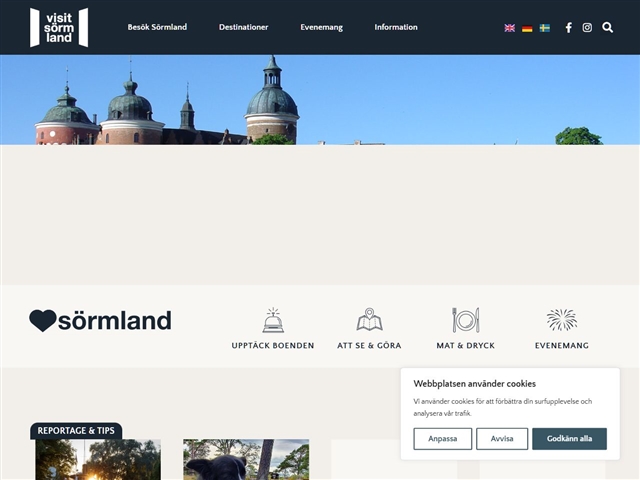Screen dimensions: 640x480
Task: Click the fireworks icon
Action: click(x=562, y=320)
